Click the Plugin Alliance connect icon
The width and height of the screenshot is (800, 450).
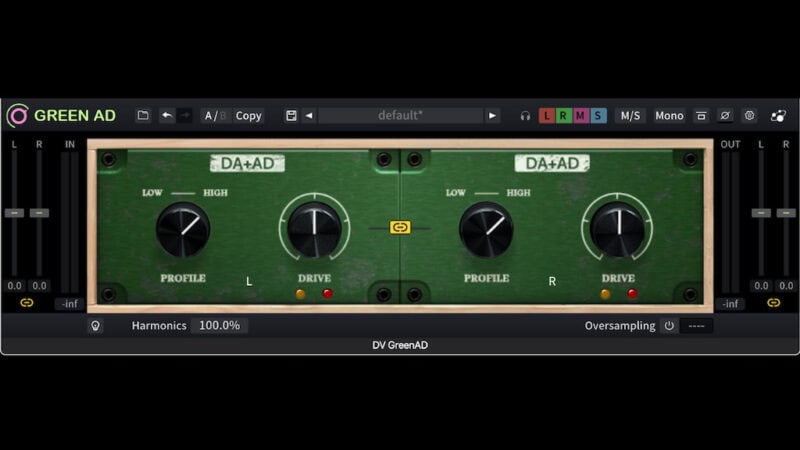pyautogui.click(x=779, y=116)
